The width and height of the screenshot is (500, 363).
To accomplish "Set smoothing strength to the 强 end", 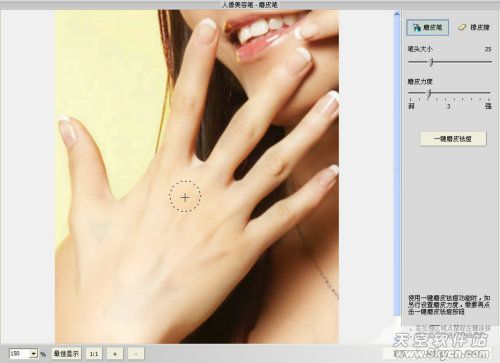I will 489,94.
